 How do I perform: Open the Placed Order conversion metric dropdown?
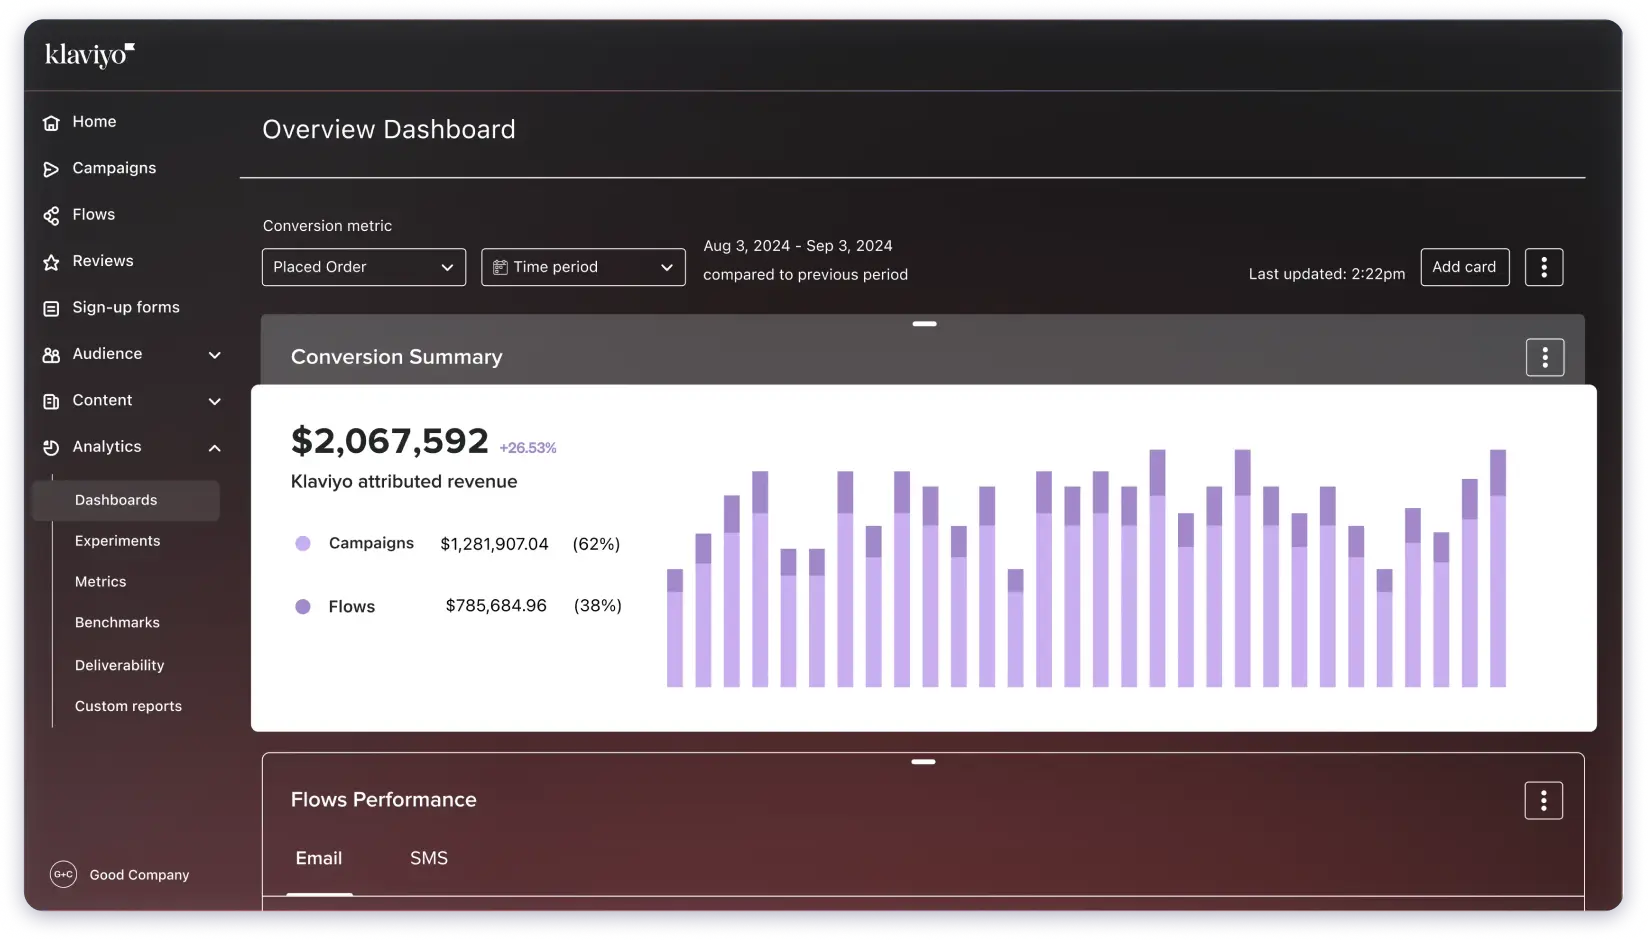[x=363, y=267]
